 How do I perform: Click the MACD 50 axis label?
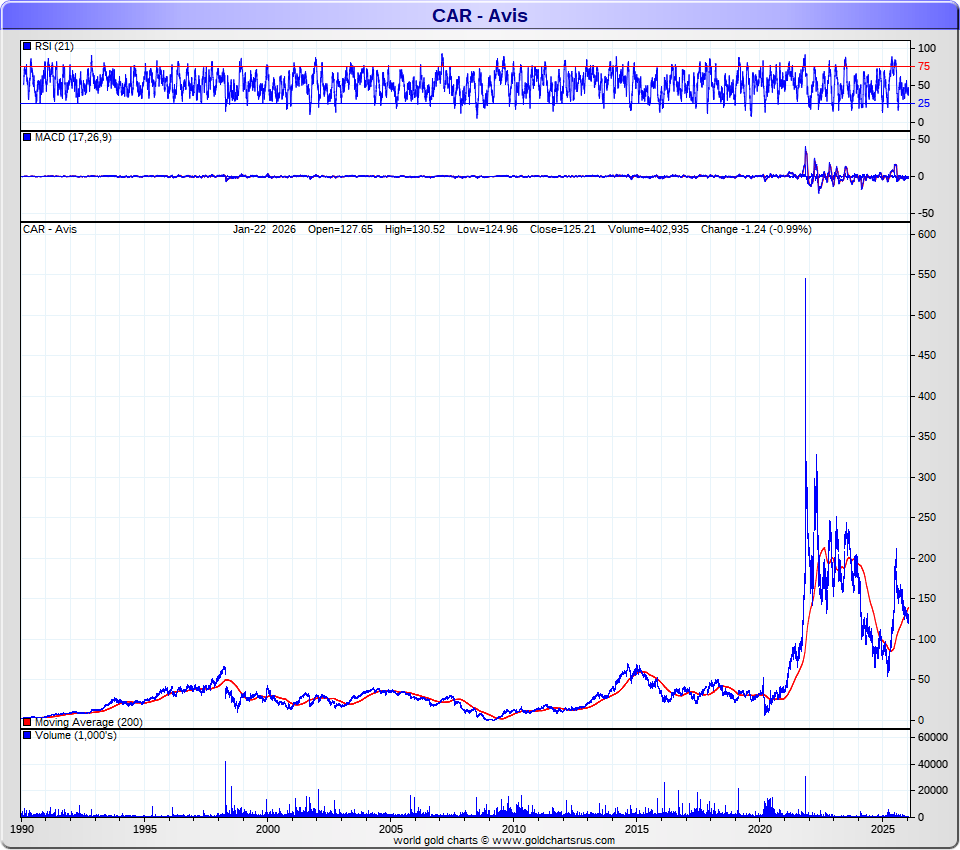click(x=924, y=139)
